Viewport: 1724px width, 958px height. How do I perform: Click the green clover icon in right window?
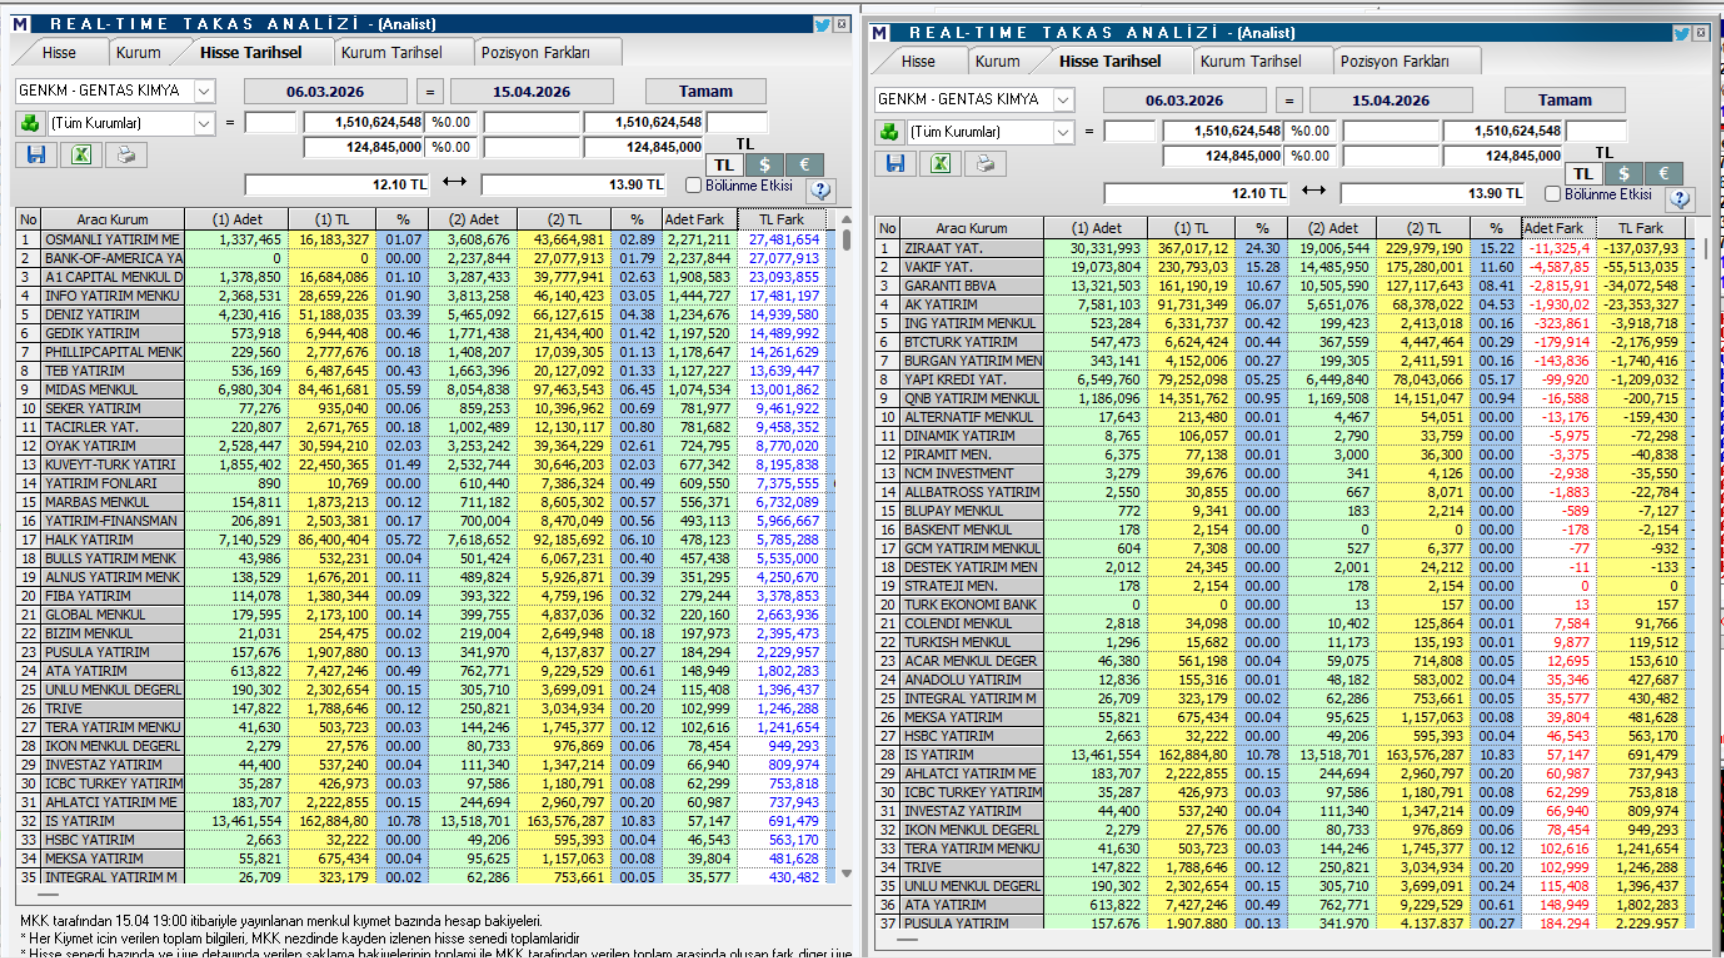889,132
